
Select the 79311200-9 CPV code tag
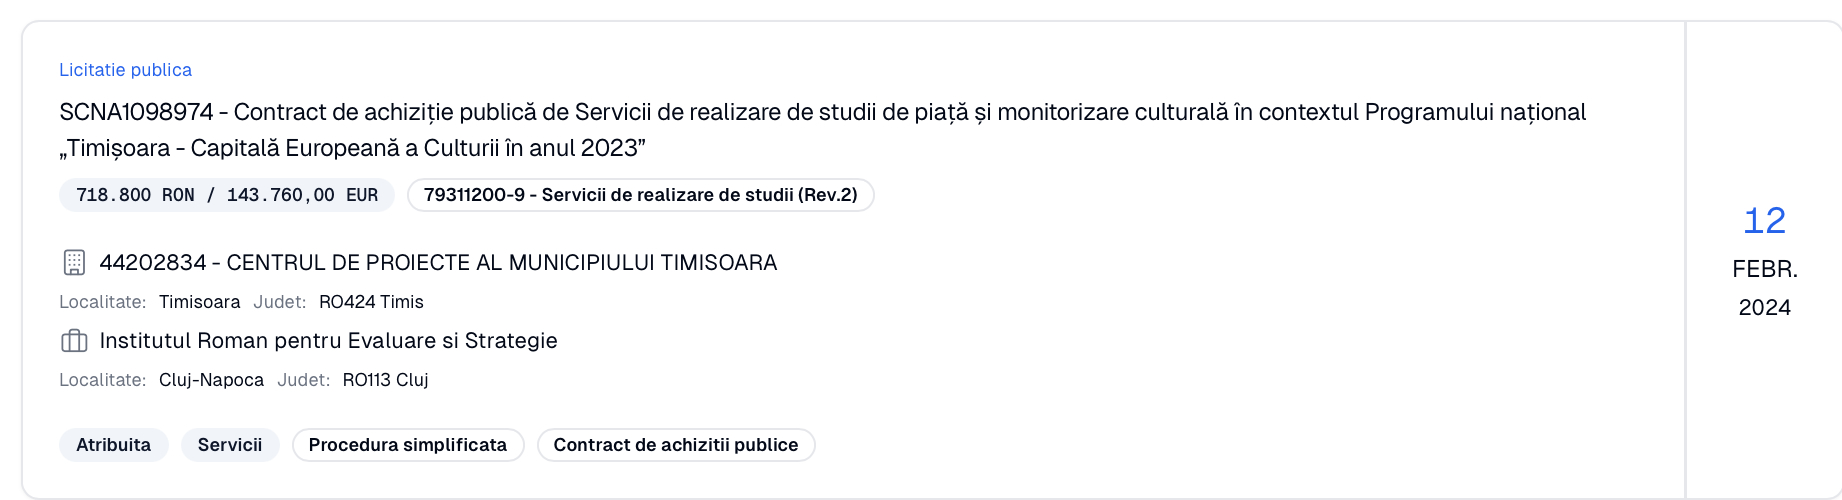click(640, 195)
